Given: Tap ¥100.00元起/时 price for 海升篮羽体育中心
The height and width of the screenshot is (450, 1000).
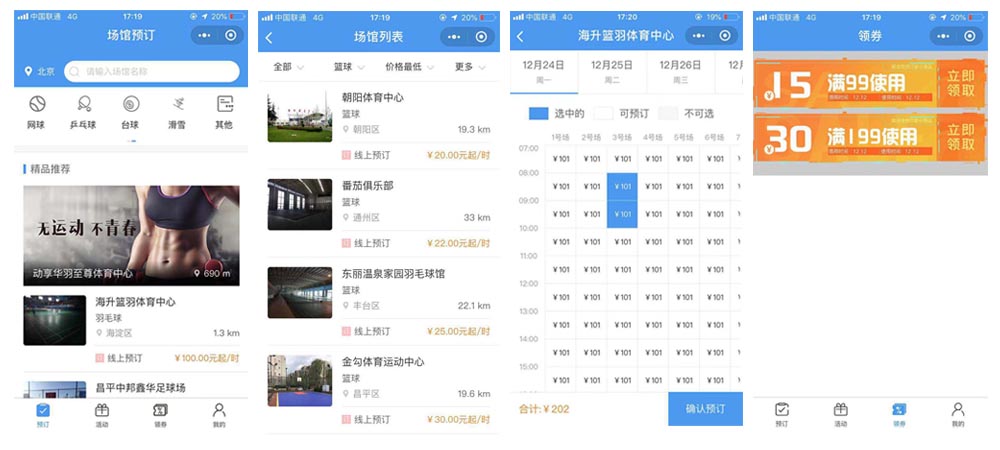Looking at the screenshot, I should (207, 358).
